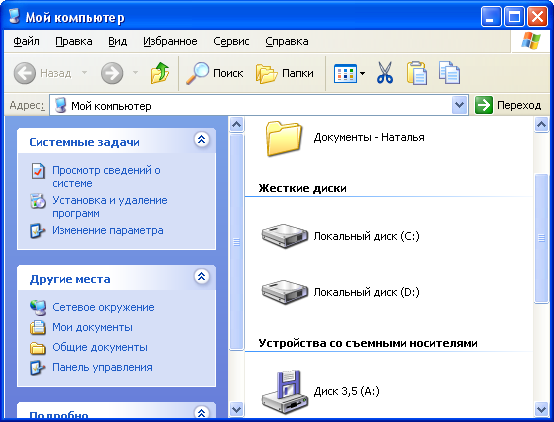
Task: Click the text Документы - Наталья
Action: click(x=369, y=137)
